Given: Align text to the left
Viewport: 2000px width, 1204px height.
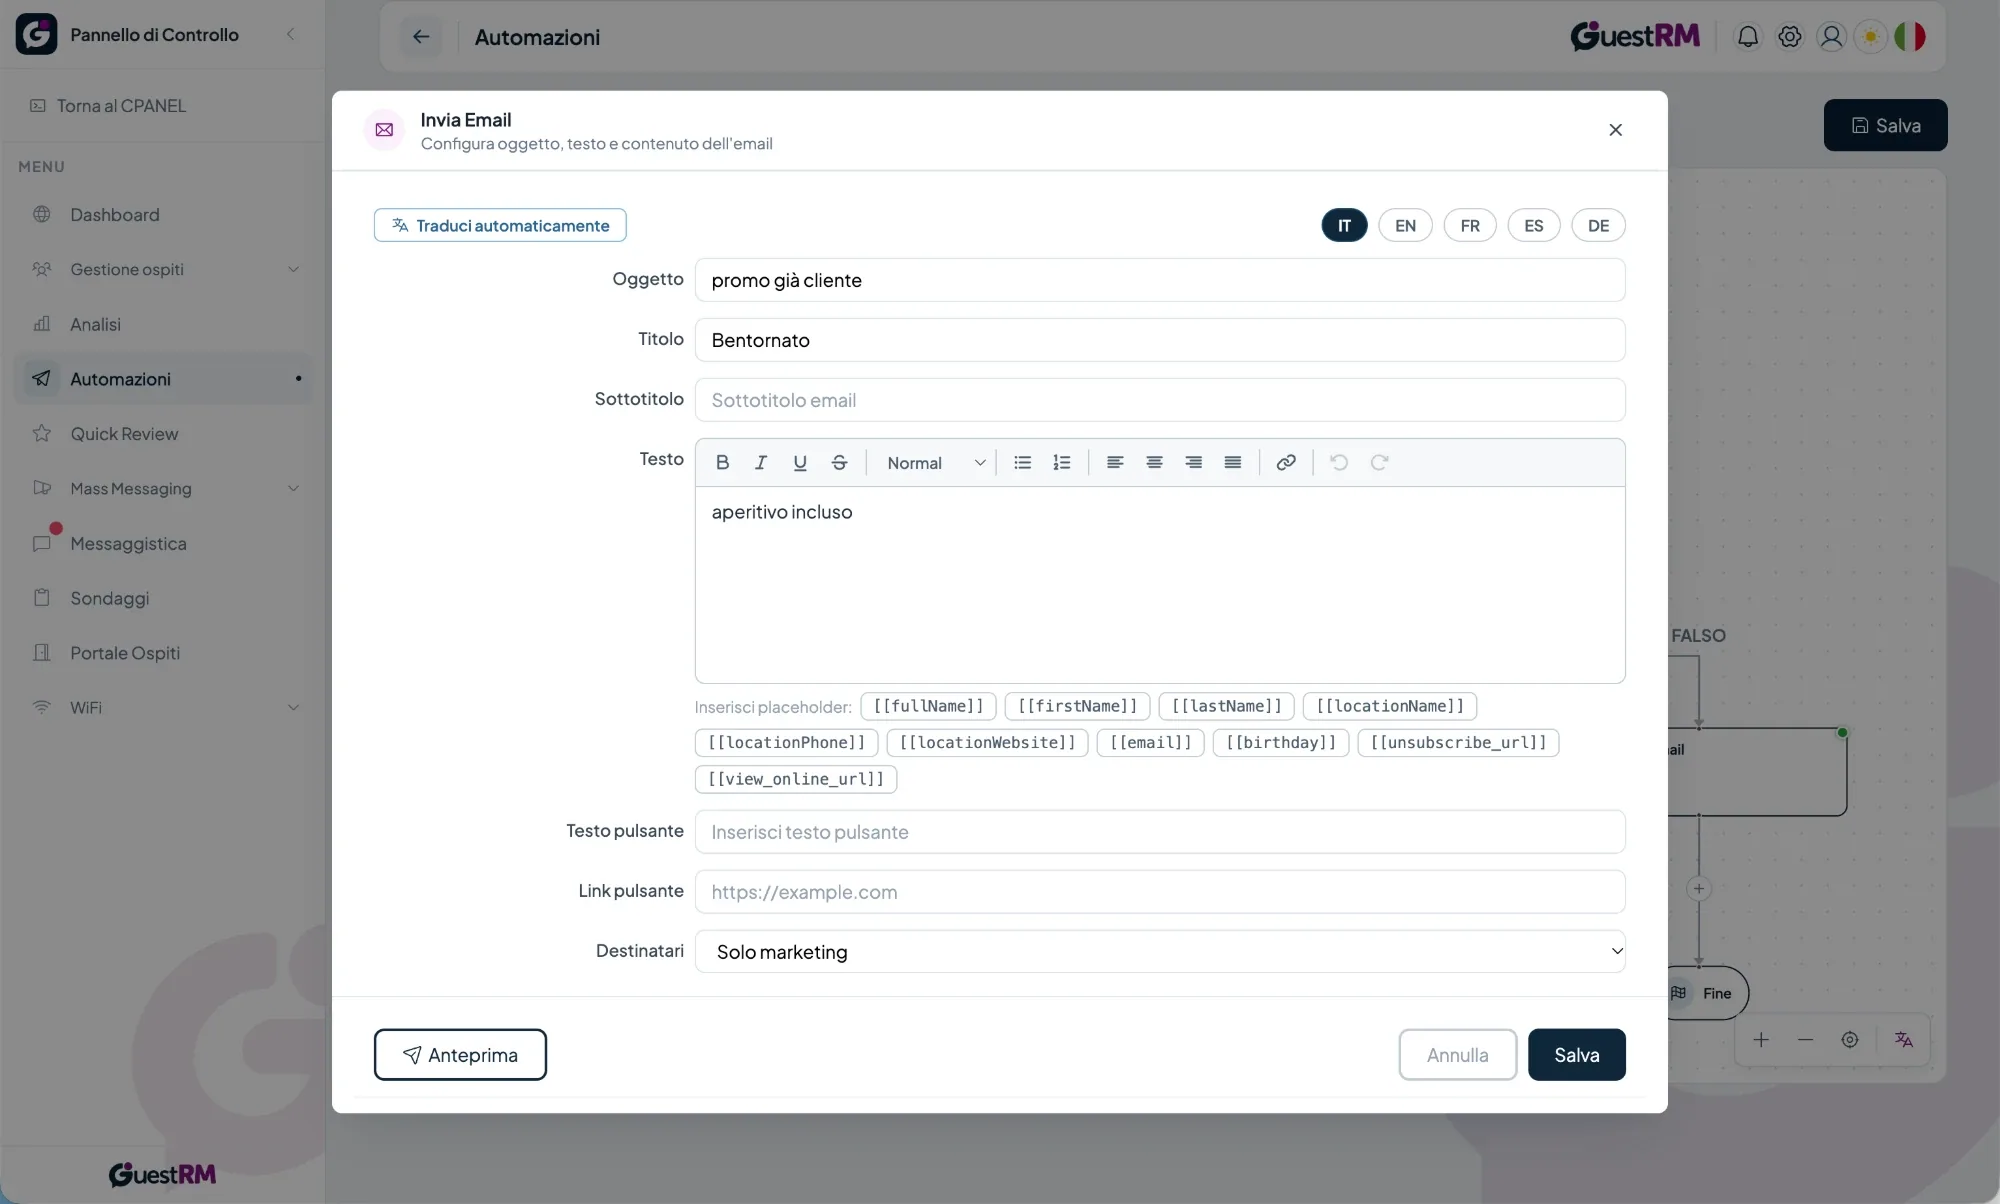Looking at the screenshot, I should coord(1115,462).
